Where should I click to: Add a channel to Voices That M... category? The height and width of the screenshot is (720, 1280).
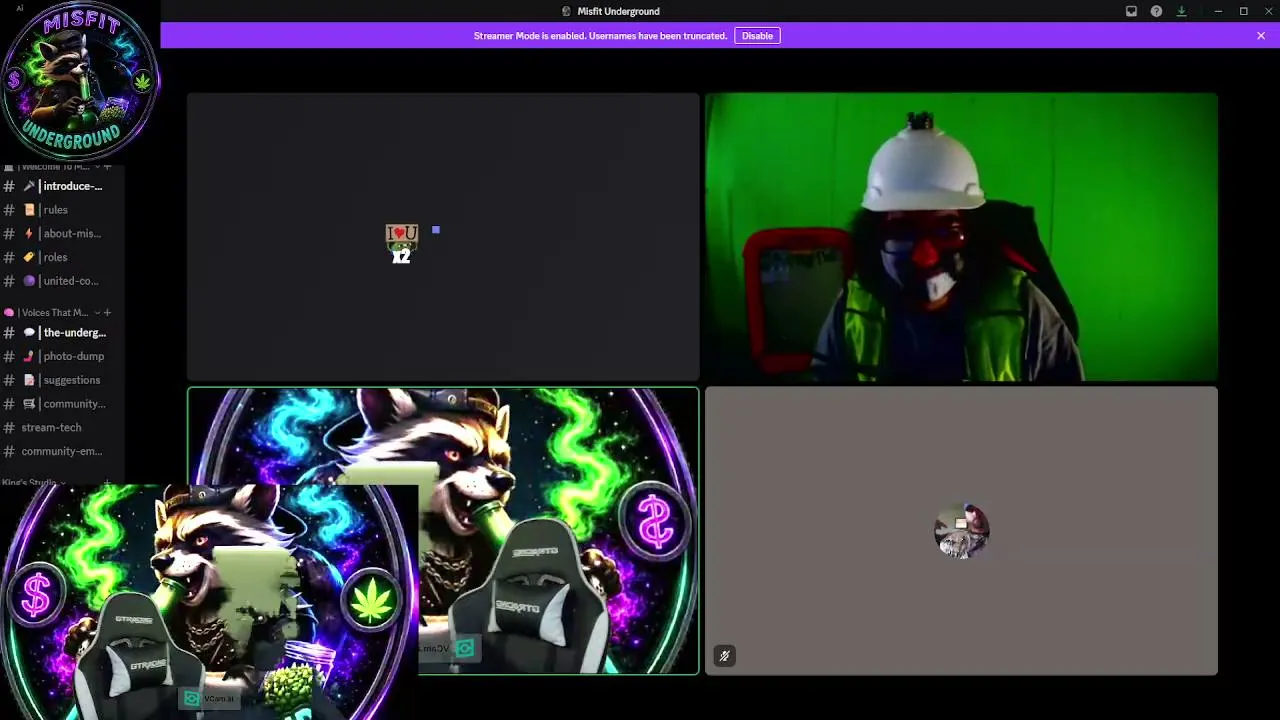point(108,313)
